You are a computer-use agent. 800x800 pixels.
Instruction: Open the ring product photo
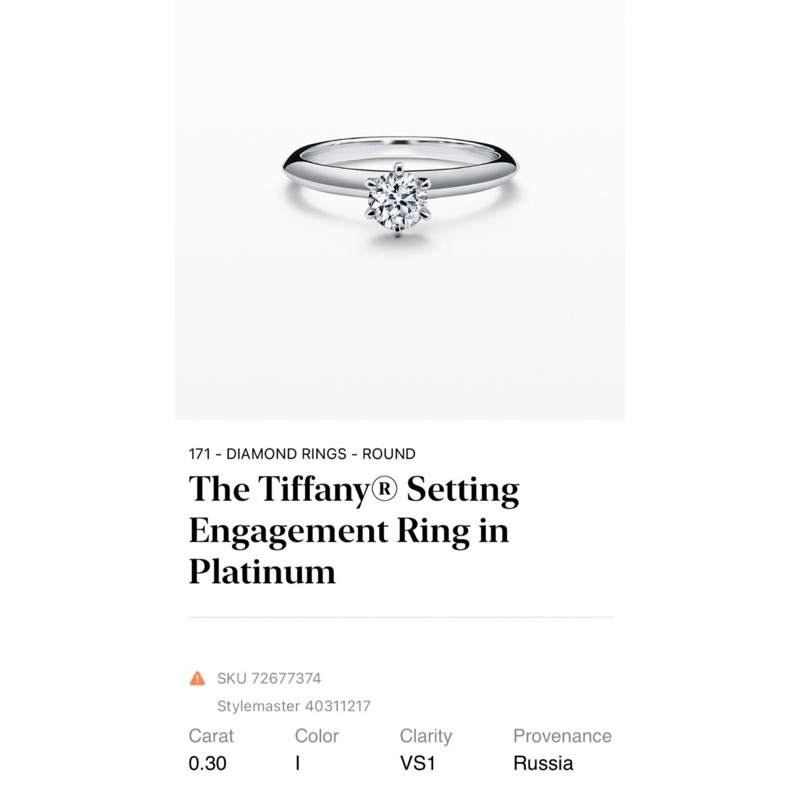tap(400, 210)
